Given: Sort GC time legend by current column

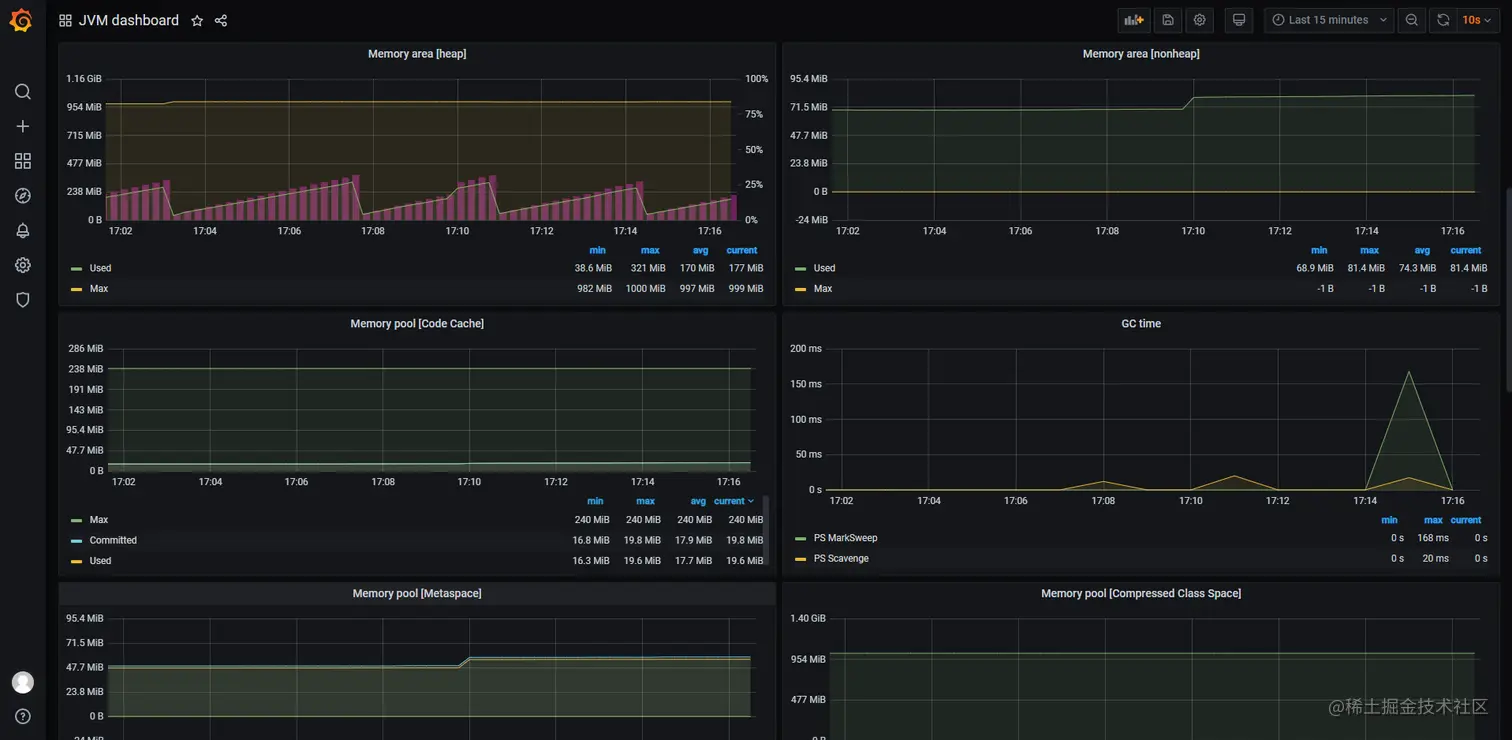Looking at the screenshot, I should tap(1466, 521).
